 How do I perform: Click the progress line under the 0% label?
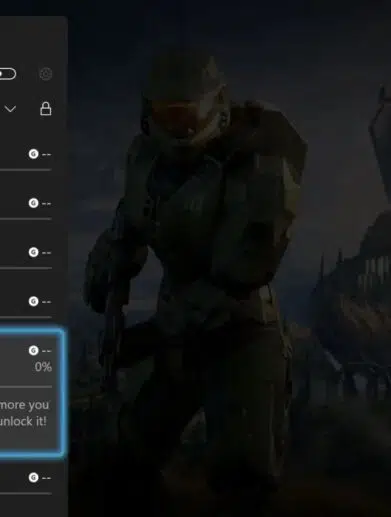point(26,387)
